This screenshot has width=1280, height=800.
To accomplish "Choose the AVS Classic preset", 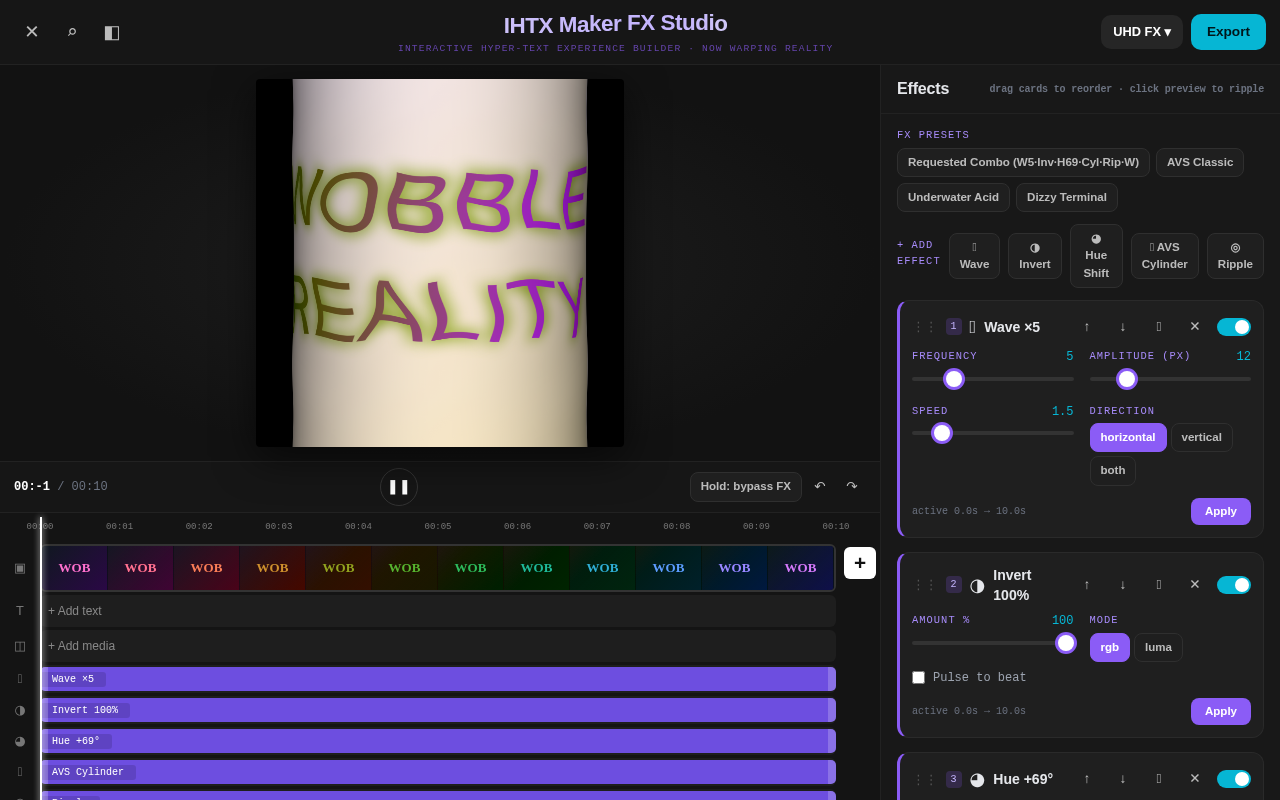I will (x=1200, y=163).
